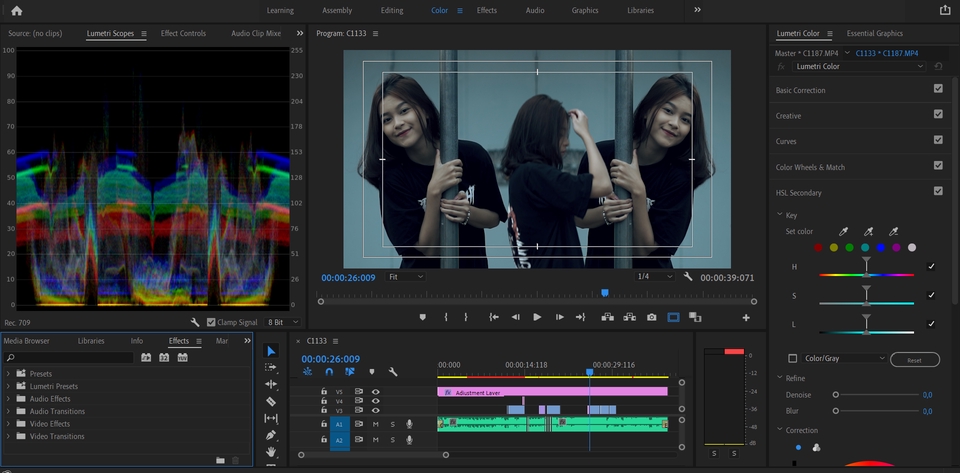This screenshot has height=473, width=960.
Task: Toggle Curves section checkbox
Action: (x=938, y=140)
